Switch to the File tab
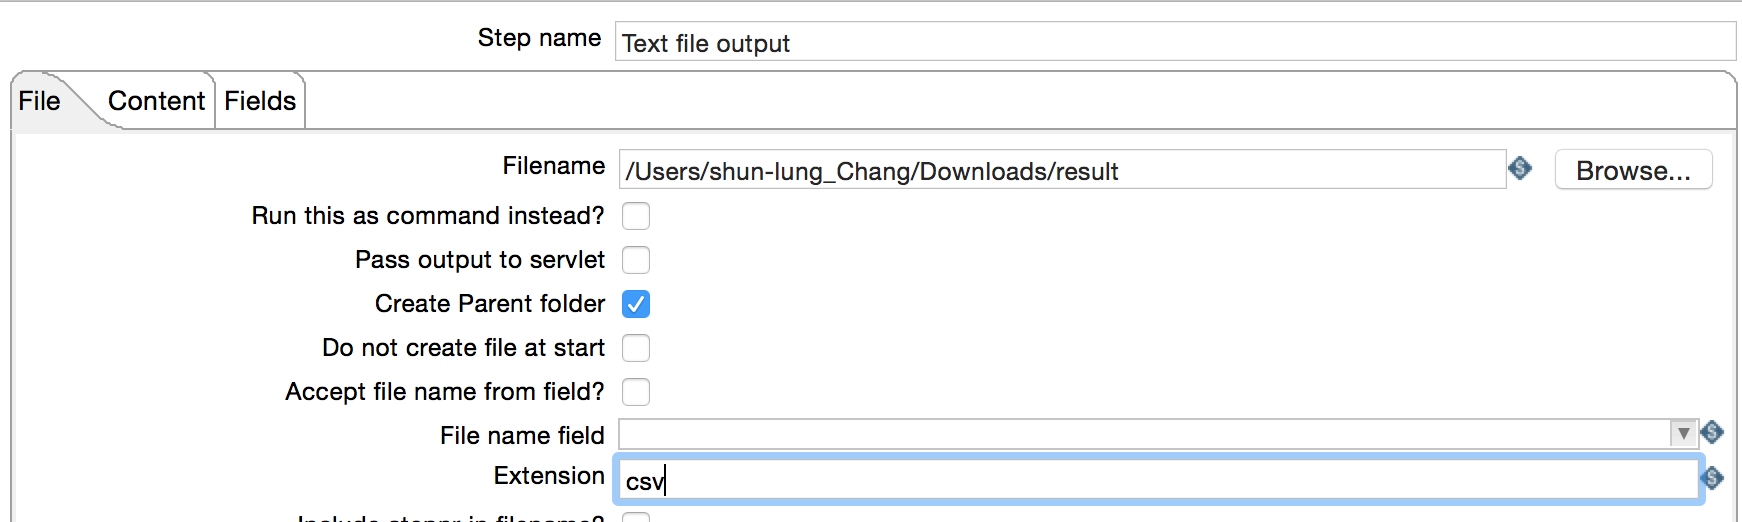Image resolution: width=1742 pixels, height=522 pixels. 40,101
